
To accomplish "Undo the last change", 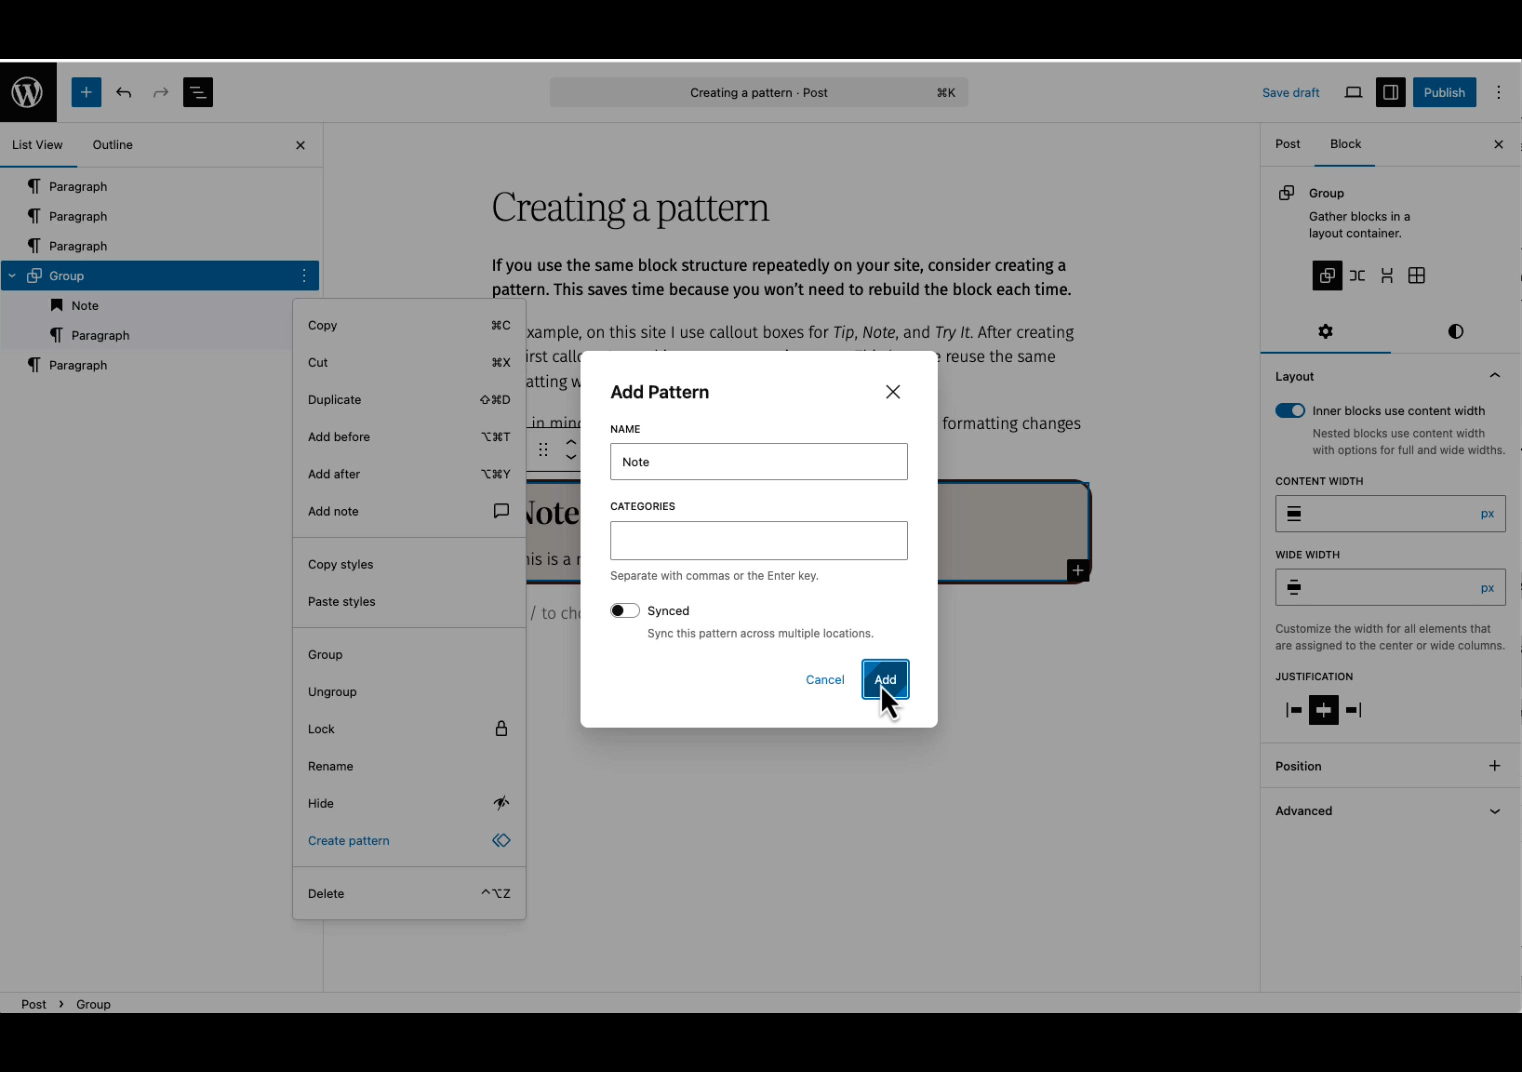I will point(124,92).
